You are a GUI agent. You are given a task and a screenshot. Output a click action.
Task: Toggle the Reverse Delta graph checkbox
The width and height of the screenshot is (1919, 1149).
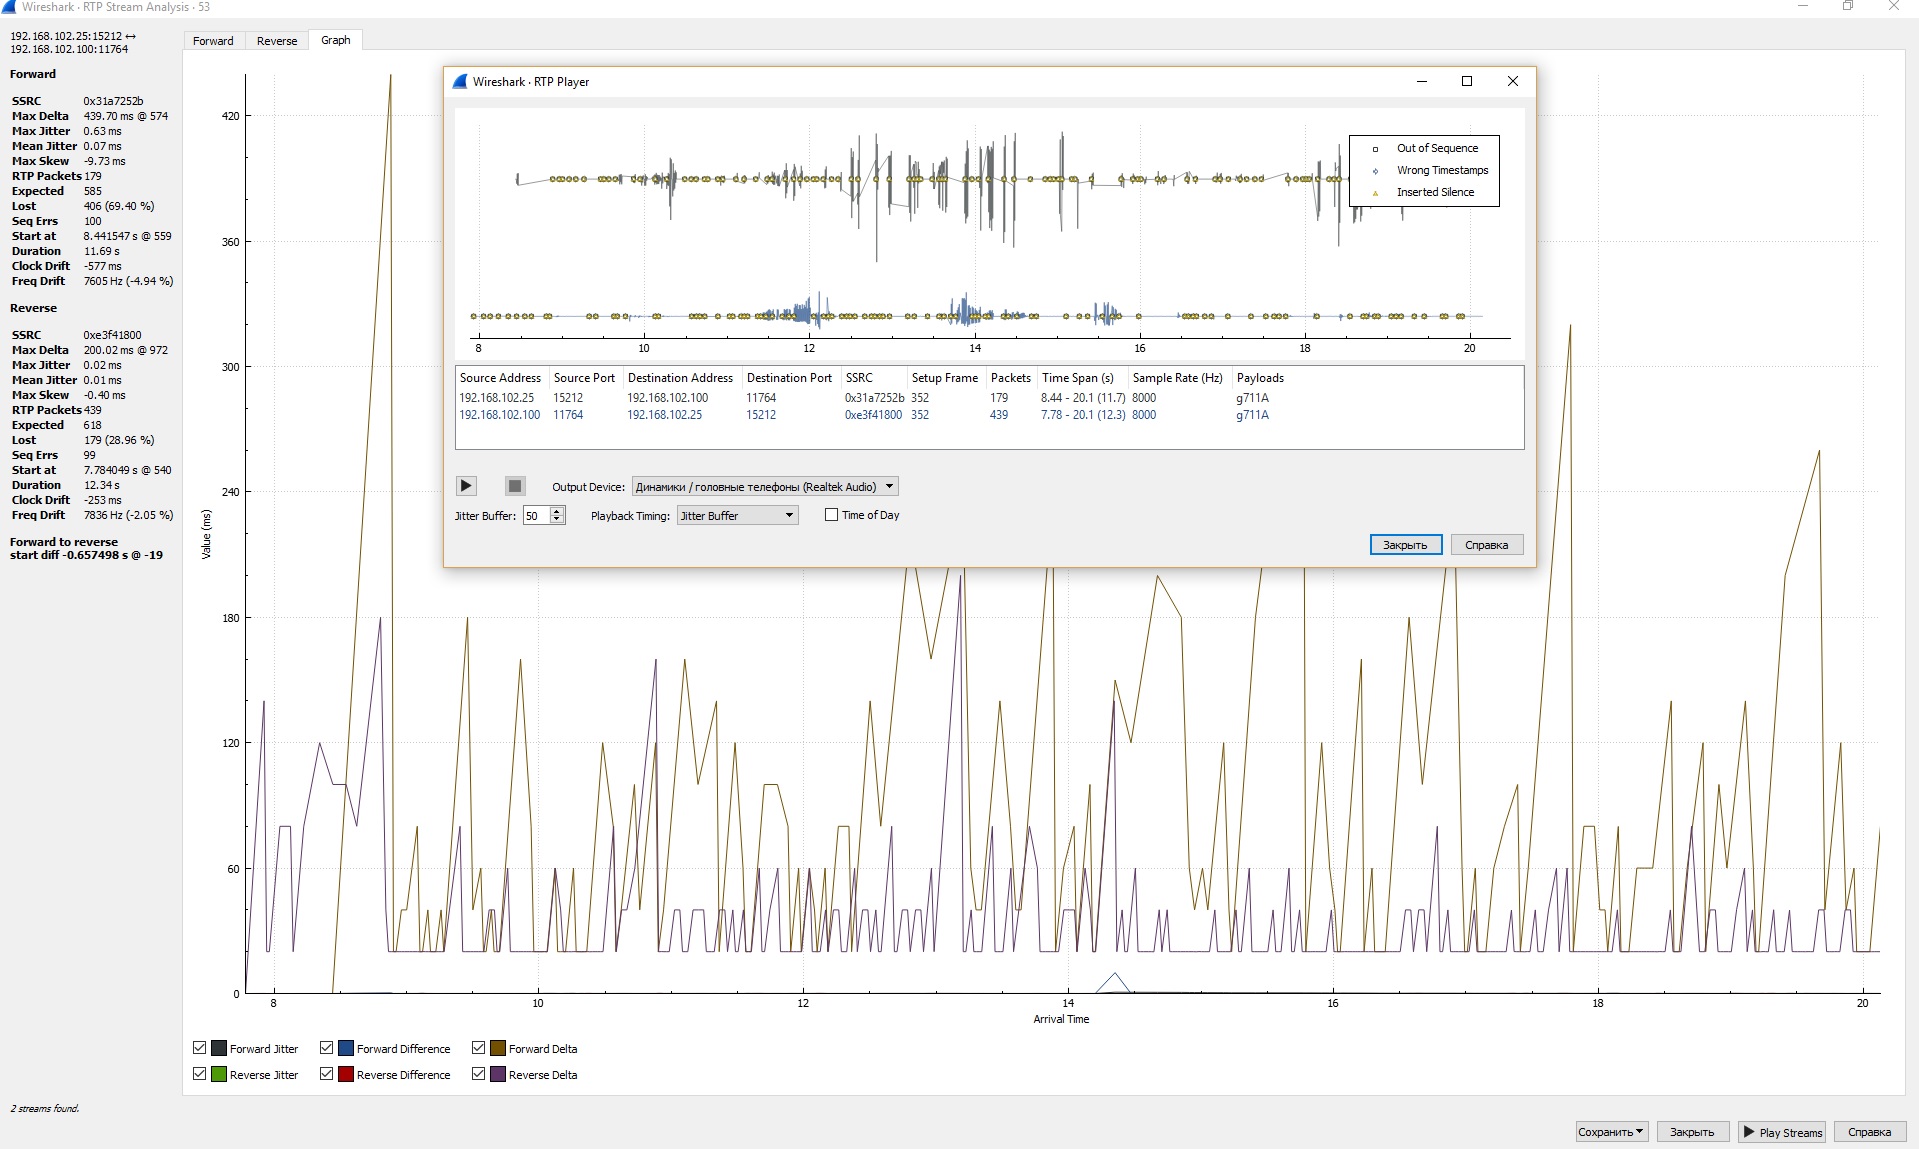click(478, 1074)
